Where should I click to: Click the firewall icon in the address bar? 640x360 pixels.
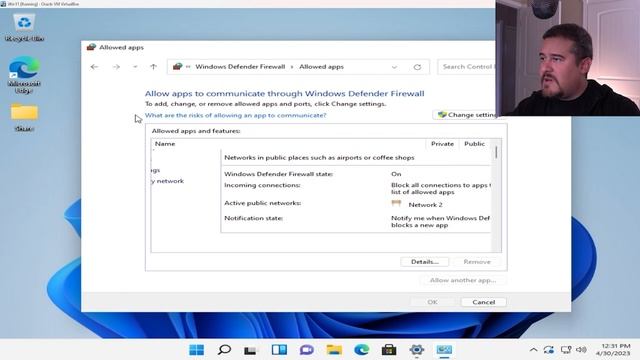pyautogui.click(x=177, y=67)
